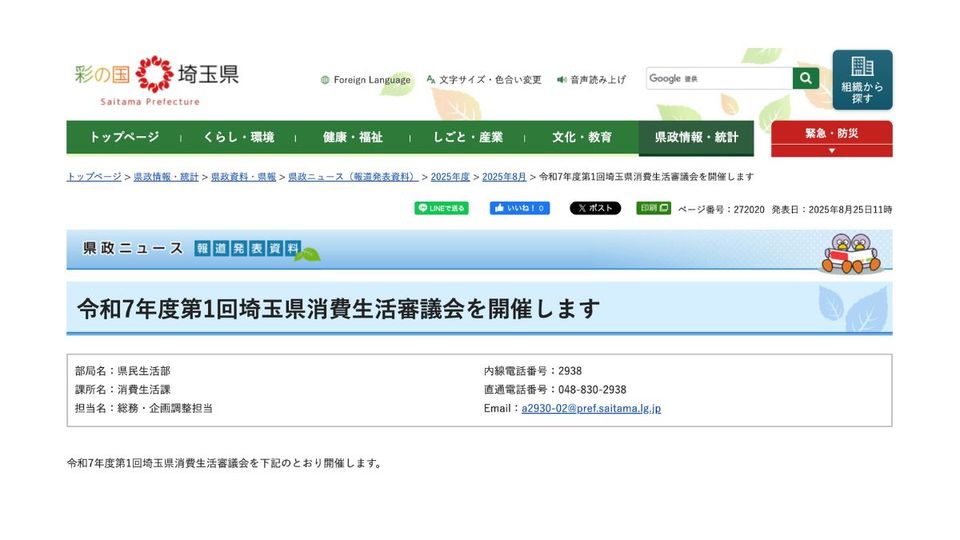Click the green 印刷 print button
This screenshot has width=960, height=540.
coord(653,209)
